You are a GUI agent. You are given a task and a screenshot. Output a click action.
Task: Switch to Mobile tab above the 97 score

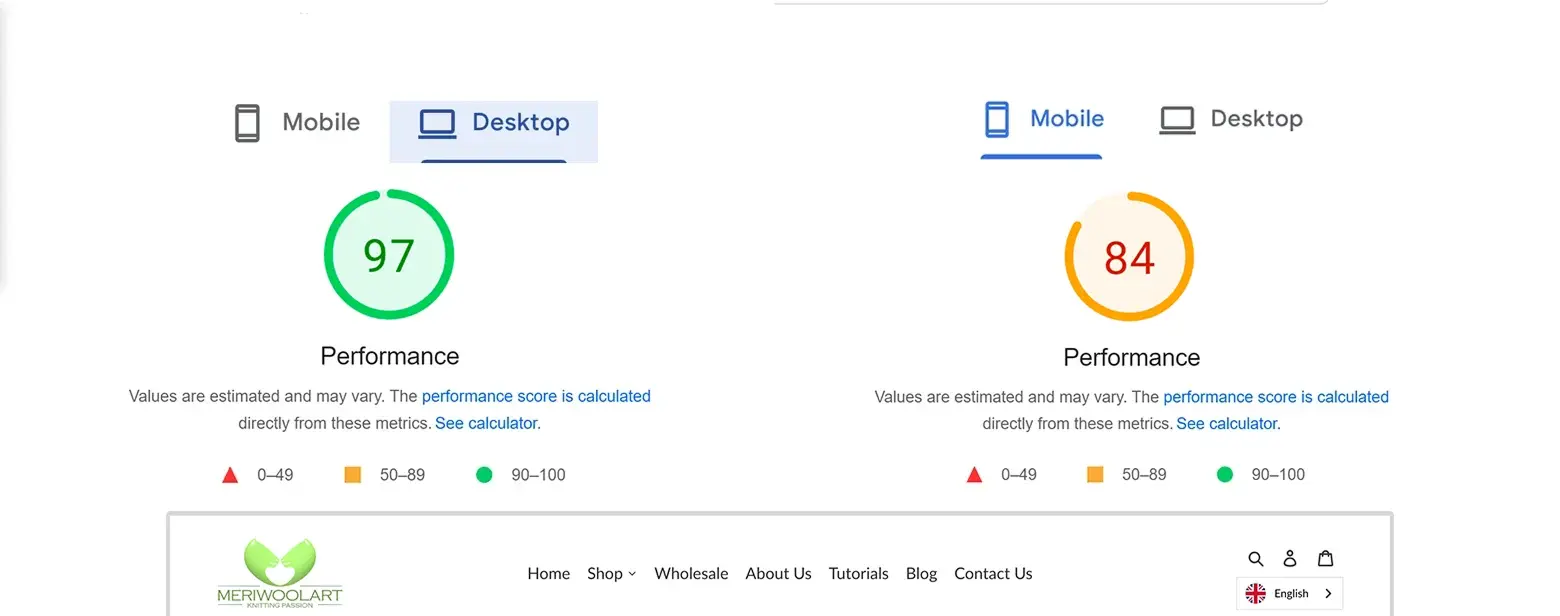(x=297, y=123)
